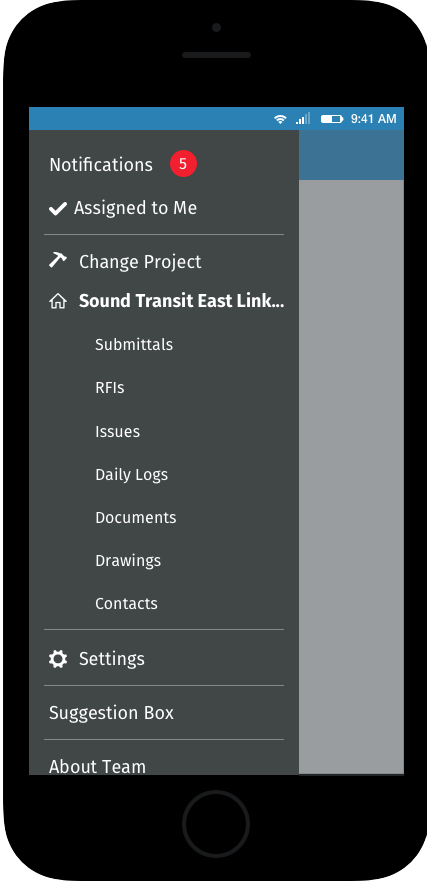Viewport: 427px width, 881px height.
Task: Open the Documents section
Action: click(135, 517)
